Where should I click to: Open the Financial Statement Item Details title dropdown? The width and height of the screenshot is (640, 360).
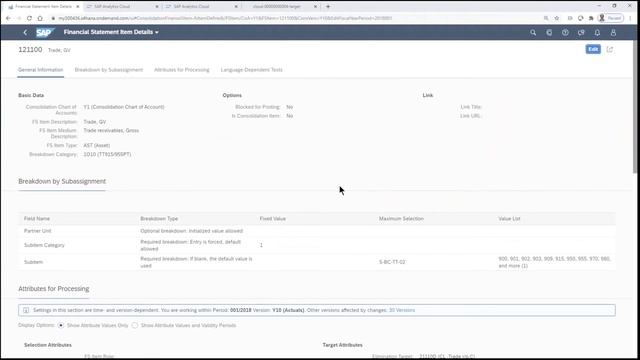click(111, 32)
